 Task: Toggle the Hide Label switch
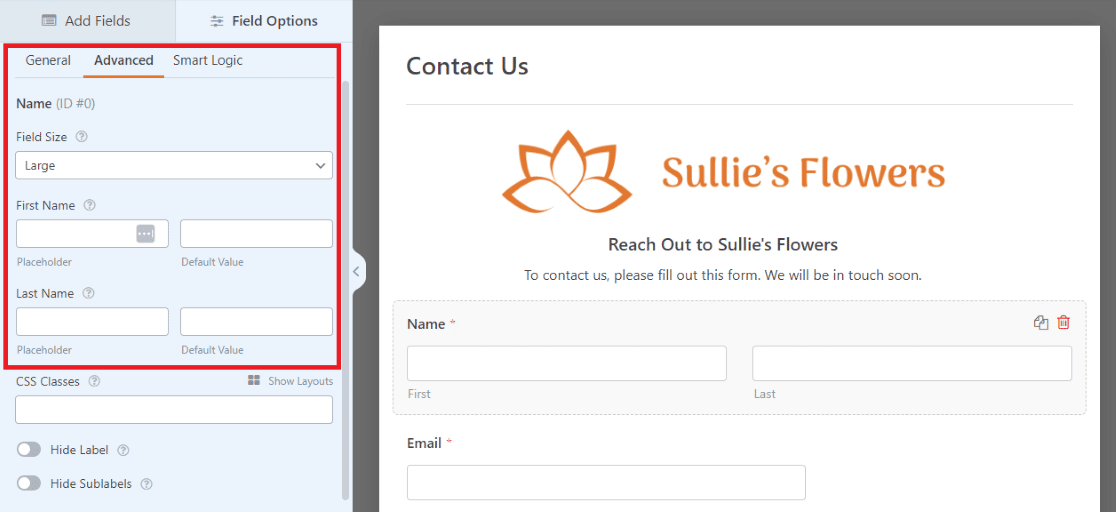tap(29, 450)
